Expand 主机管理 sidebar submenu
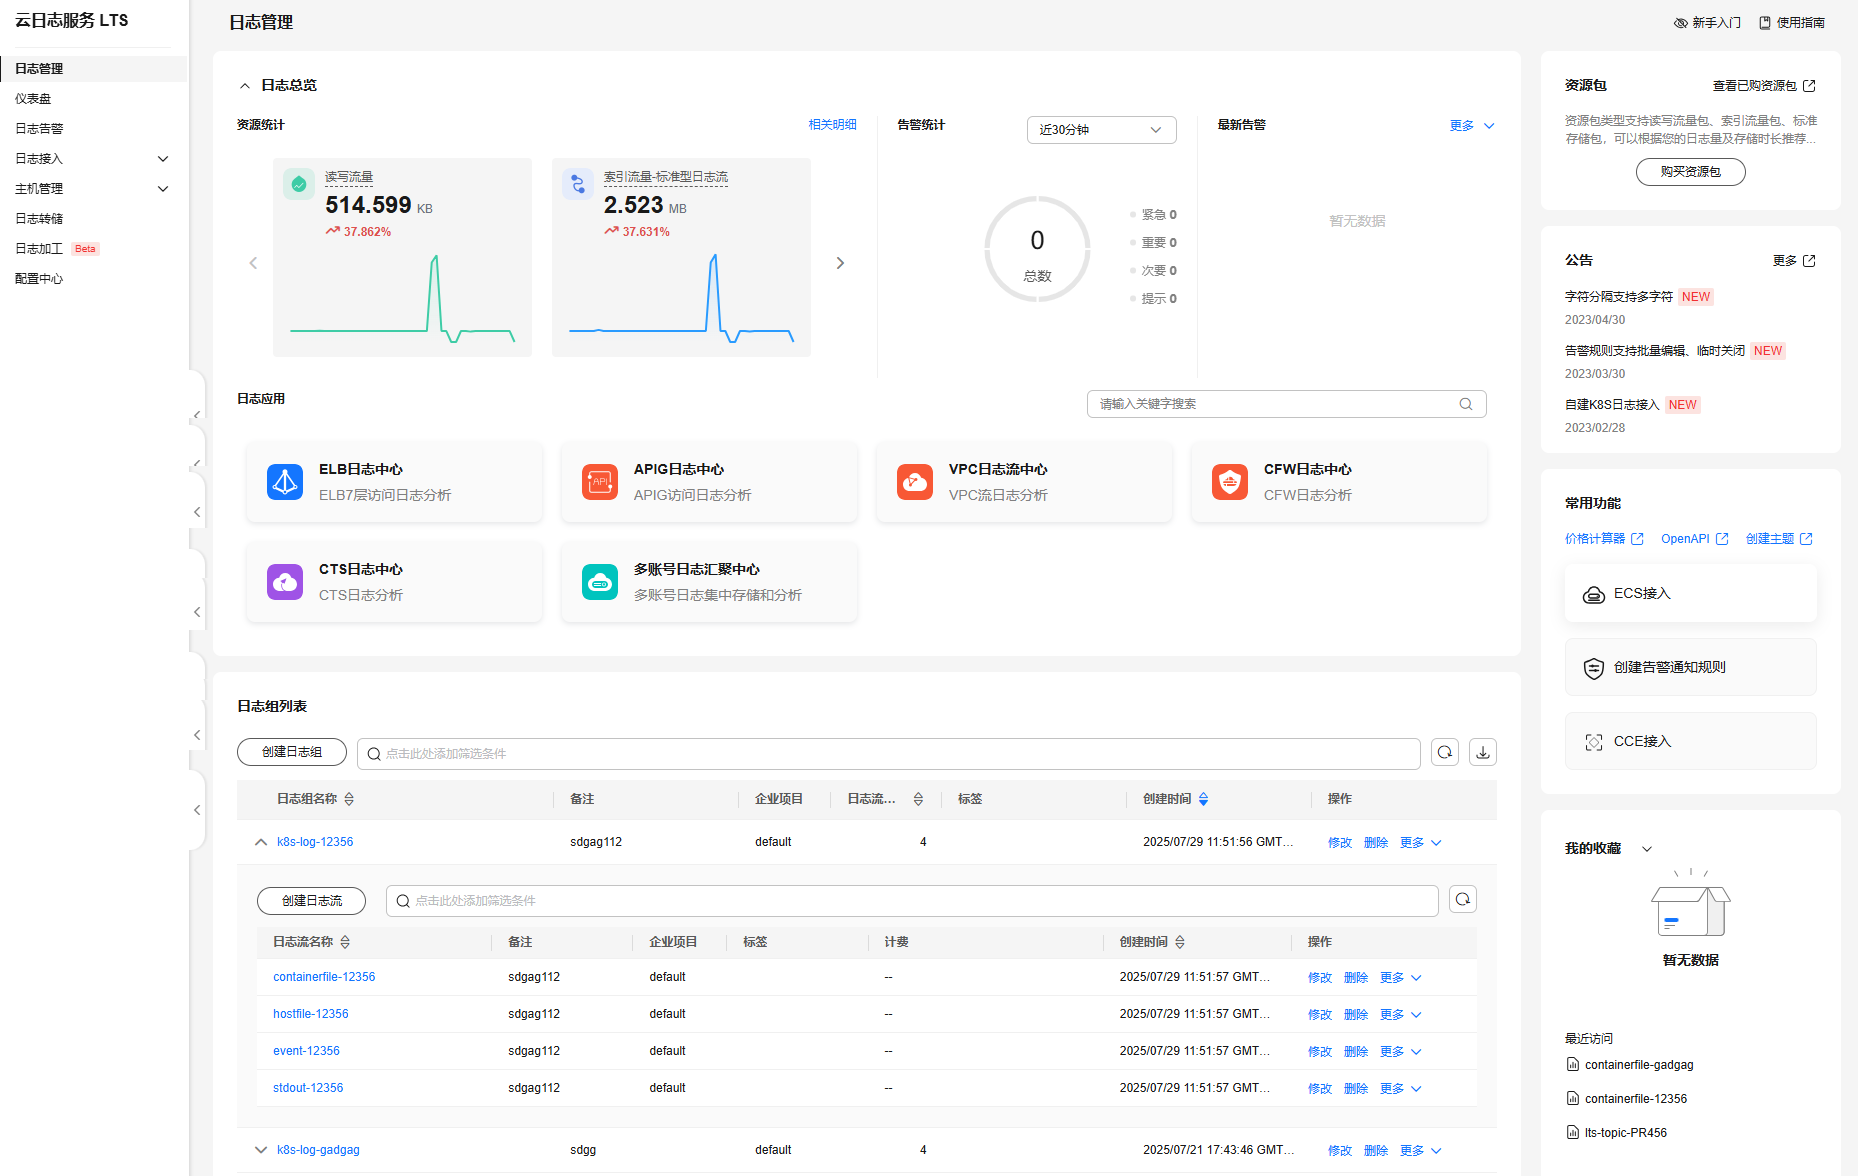This screenshot has width=1858, height=1176. click(163, 189)
